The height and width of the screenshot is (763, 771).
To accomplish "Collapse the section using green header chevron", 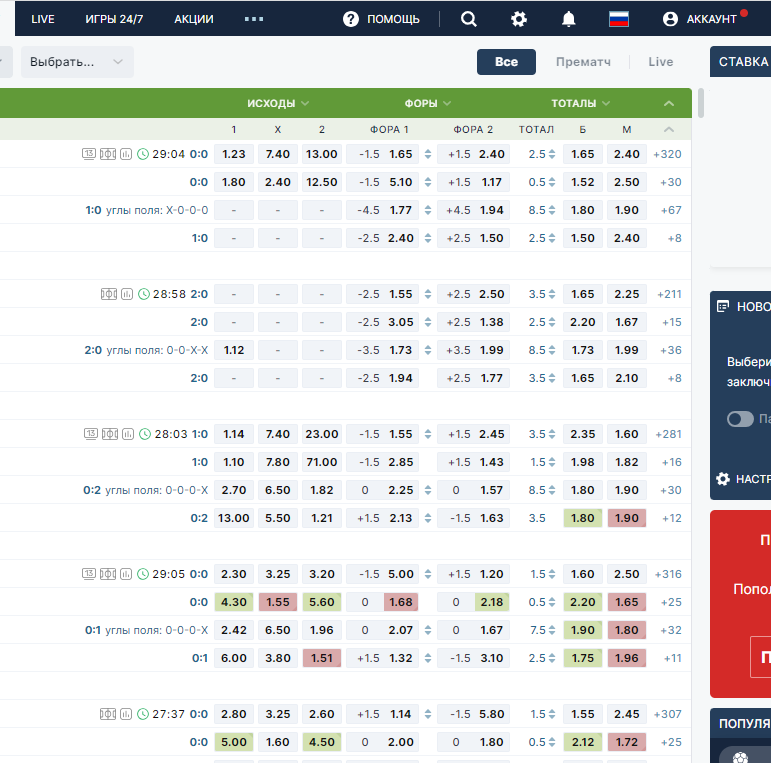I will 669,103.
